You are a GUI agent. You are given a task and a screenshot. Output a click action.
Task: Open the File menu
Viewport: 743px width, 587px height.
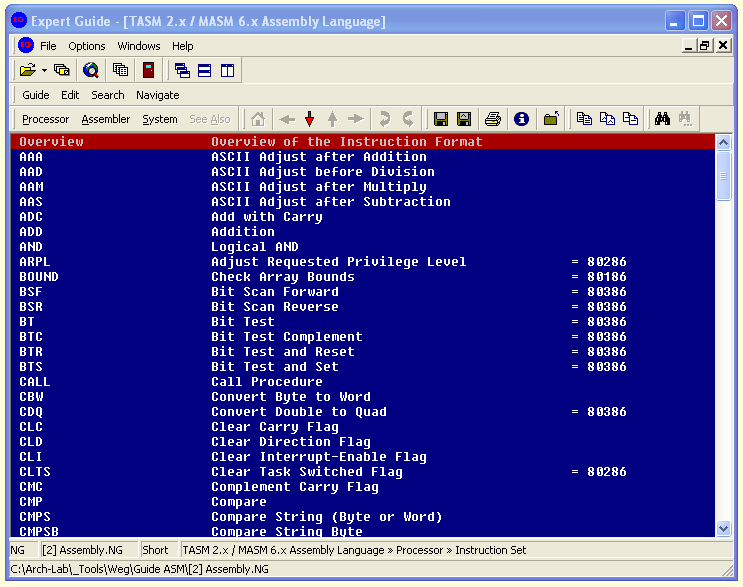point(48,46)
